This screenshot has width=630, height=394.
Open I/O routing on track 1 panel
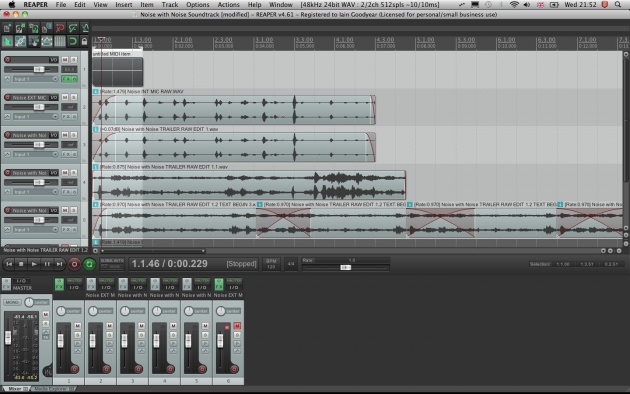pos(54,59)
